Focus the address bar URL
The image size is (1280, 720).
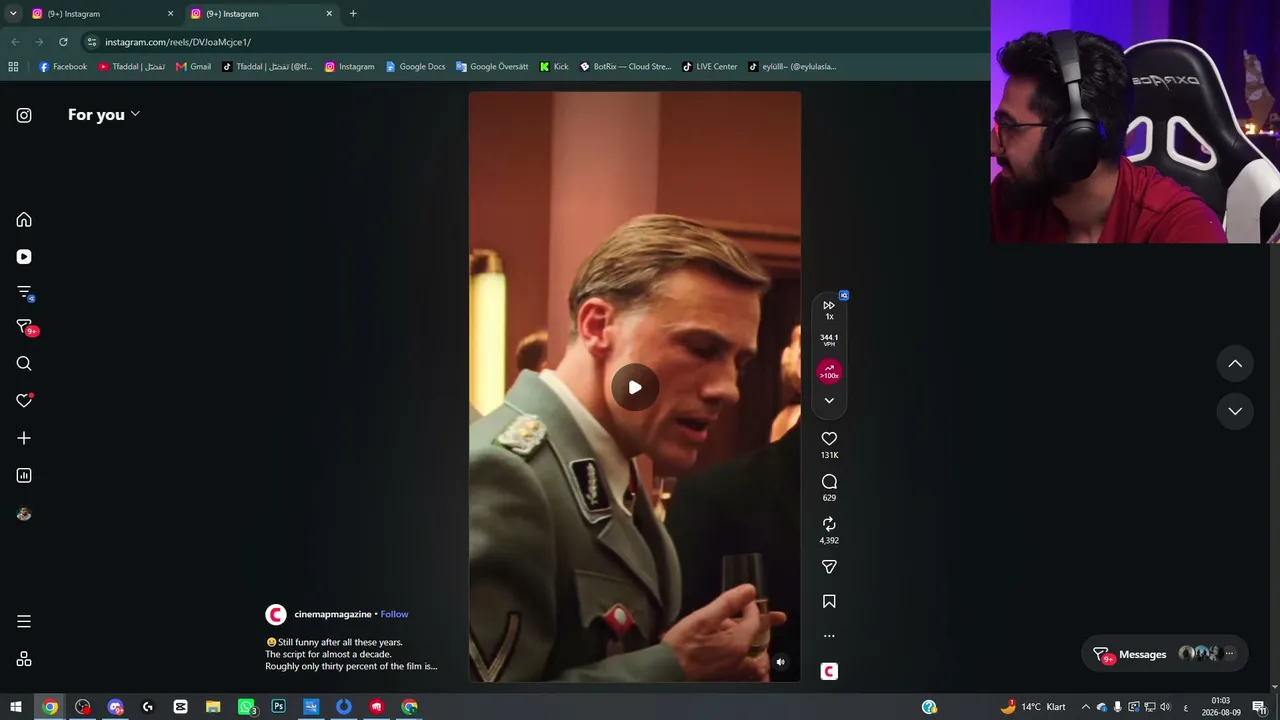click(178, 42)
